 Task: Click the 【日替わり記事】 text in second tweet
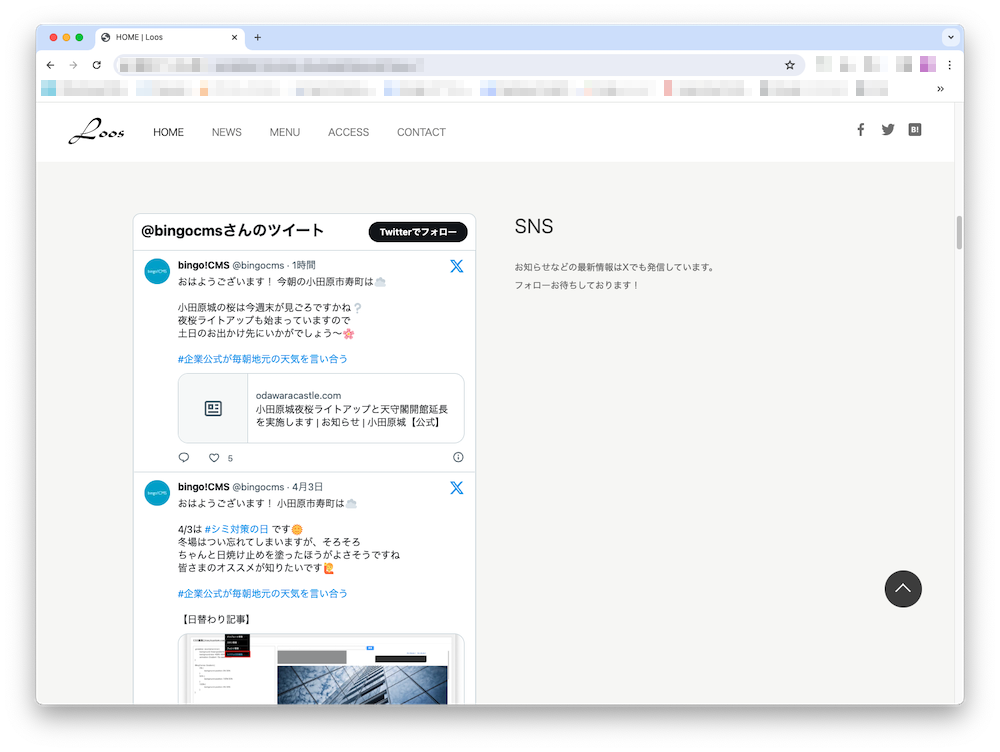215,619
